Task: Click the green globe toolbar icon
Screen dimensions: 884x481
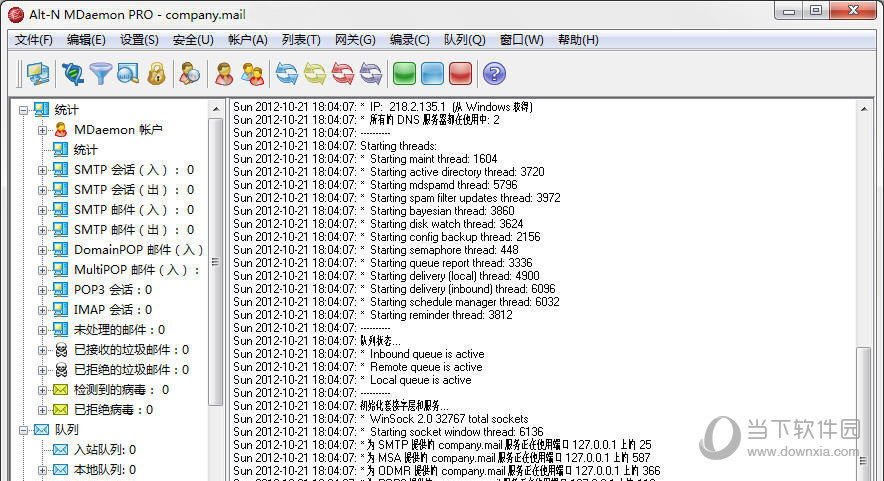Action: [73, 74]
